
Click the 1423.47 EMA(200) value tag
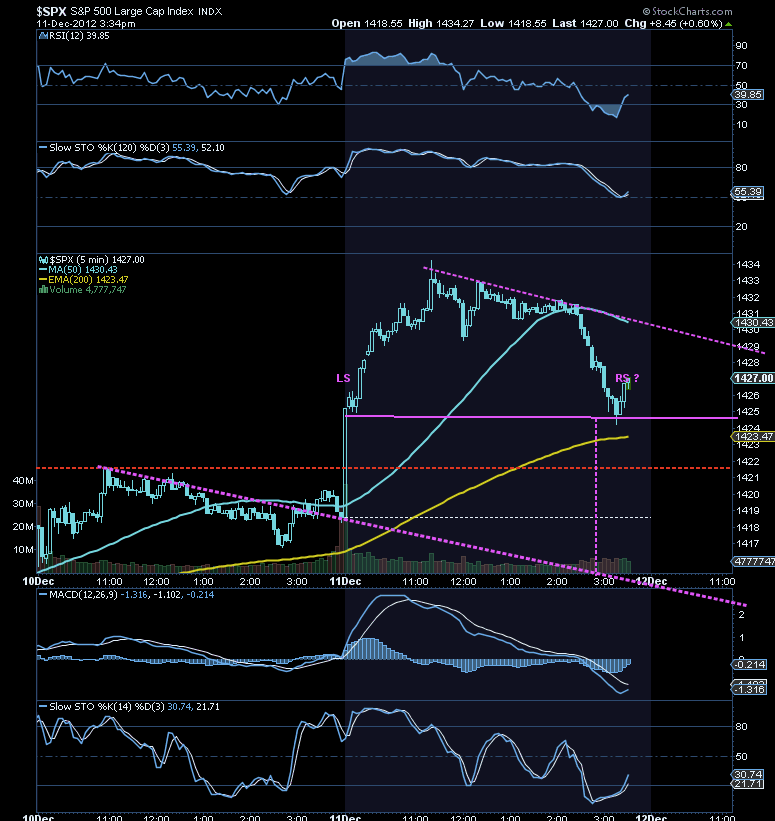tap(753, 437)
